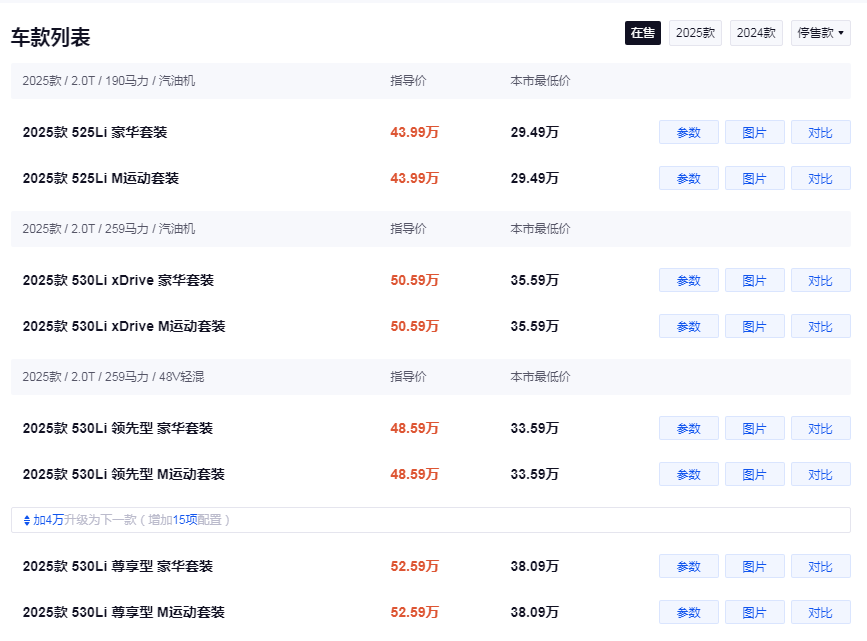
Task: Open 参数 for 530Li 领先型 M运动套装
Action: click(x=688, y=474)
